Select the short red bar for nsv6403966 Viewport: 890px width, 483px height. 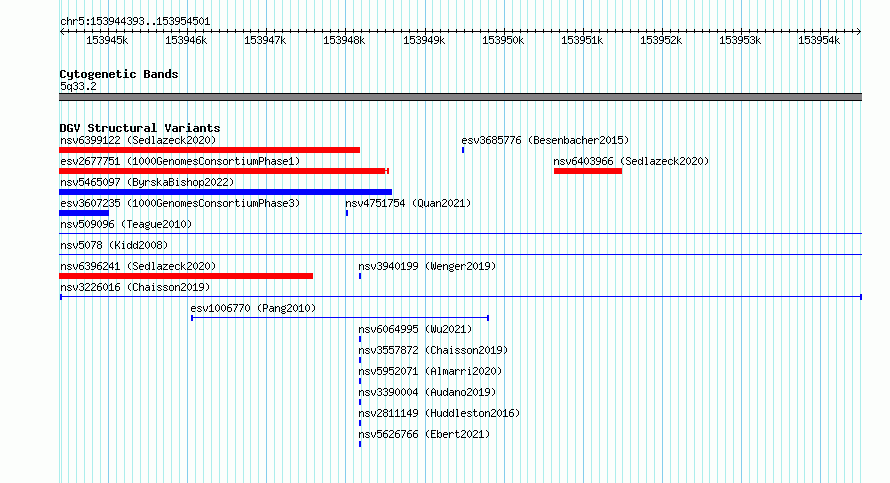[x=588, y=171]
